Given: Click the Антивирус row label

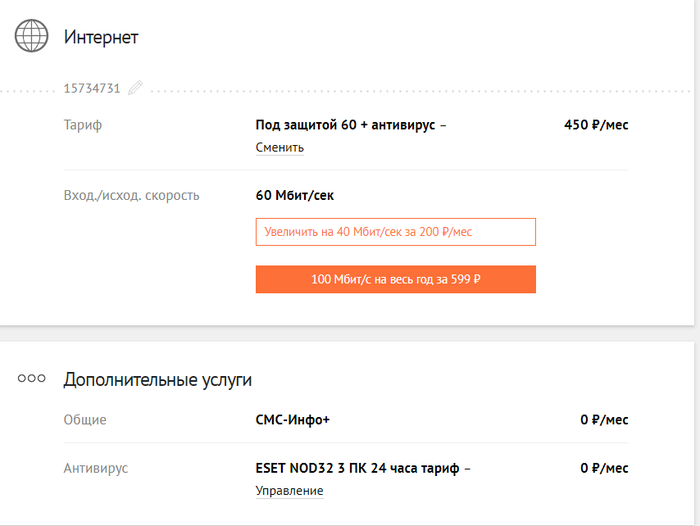Looking at the screenshot, I should [95, 468].
